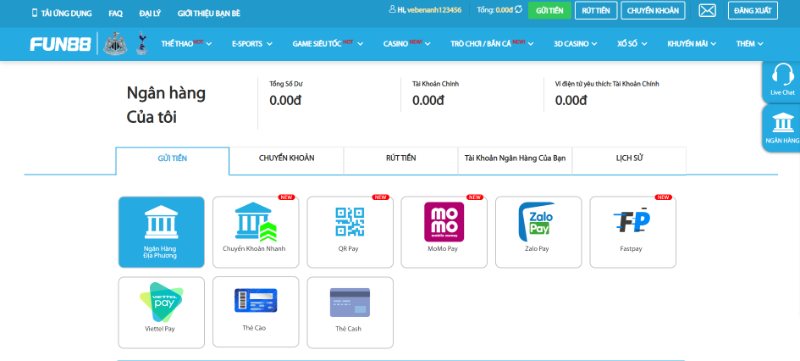The width and height of the screenshot is (800, 361).
Task: Open the Tải Ứng Dụng link
Action: point(62,13)
